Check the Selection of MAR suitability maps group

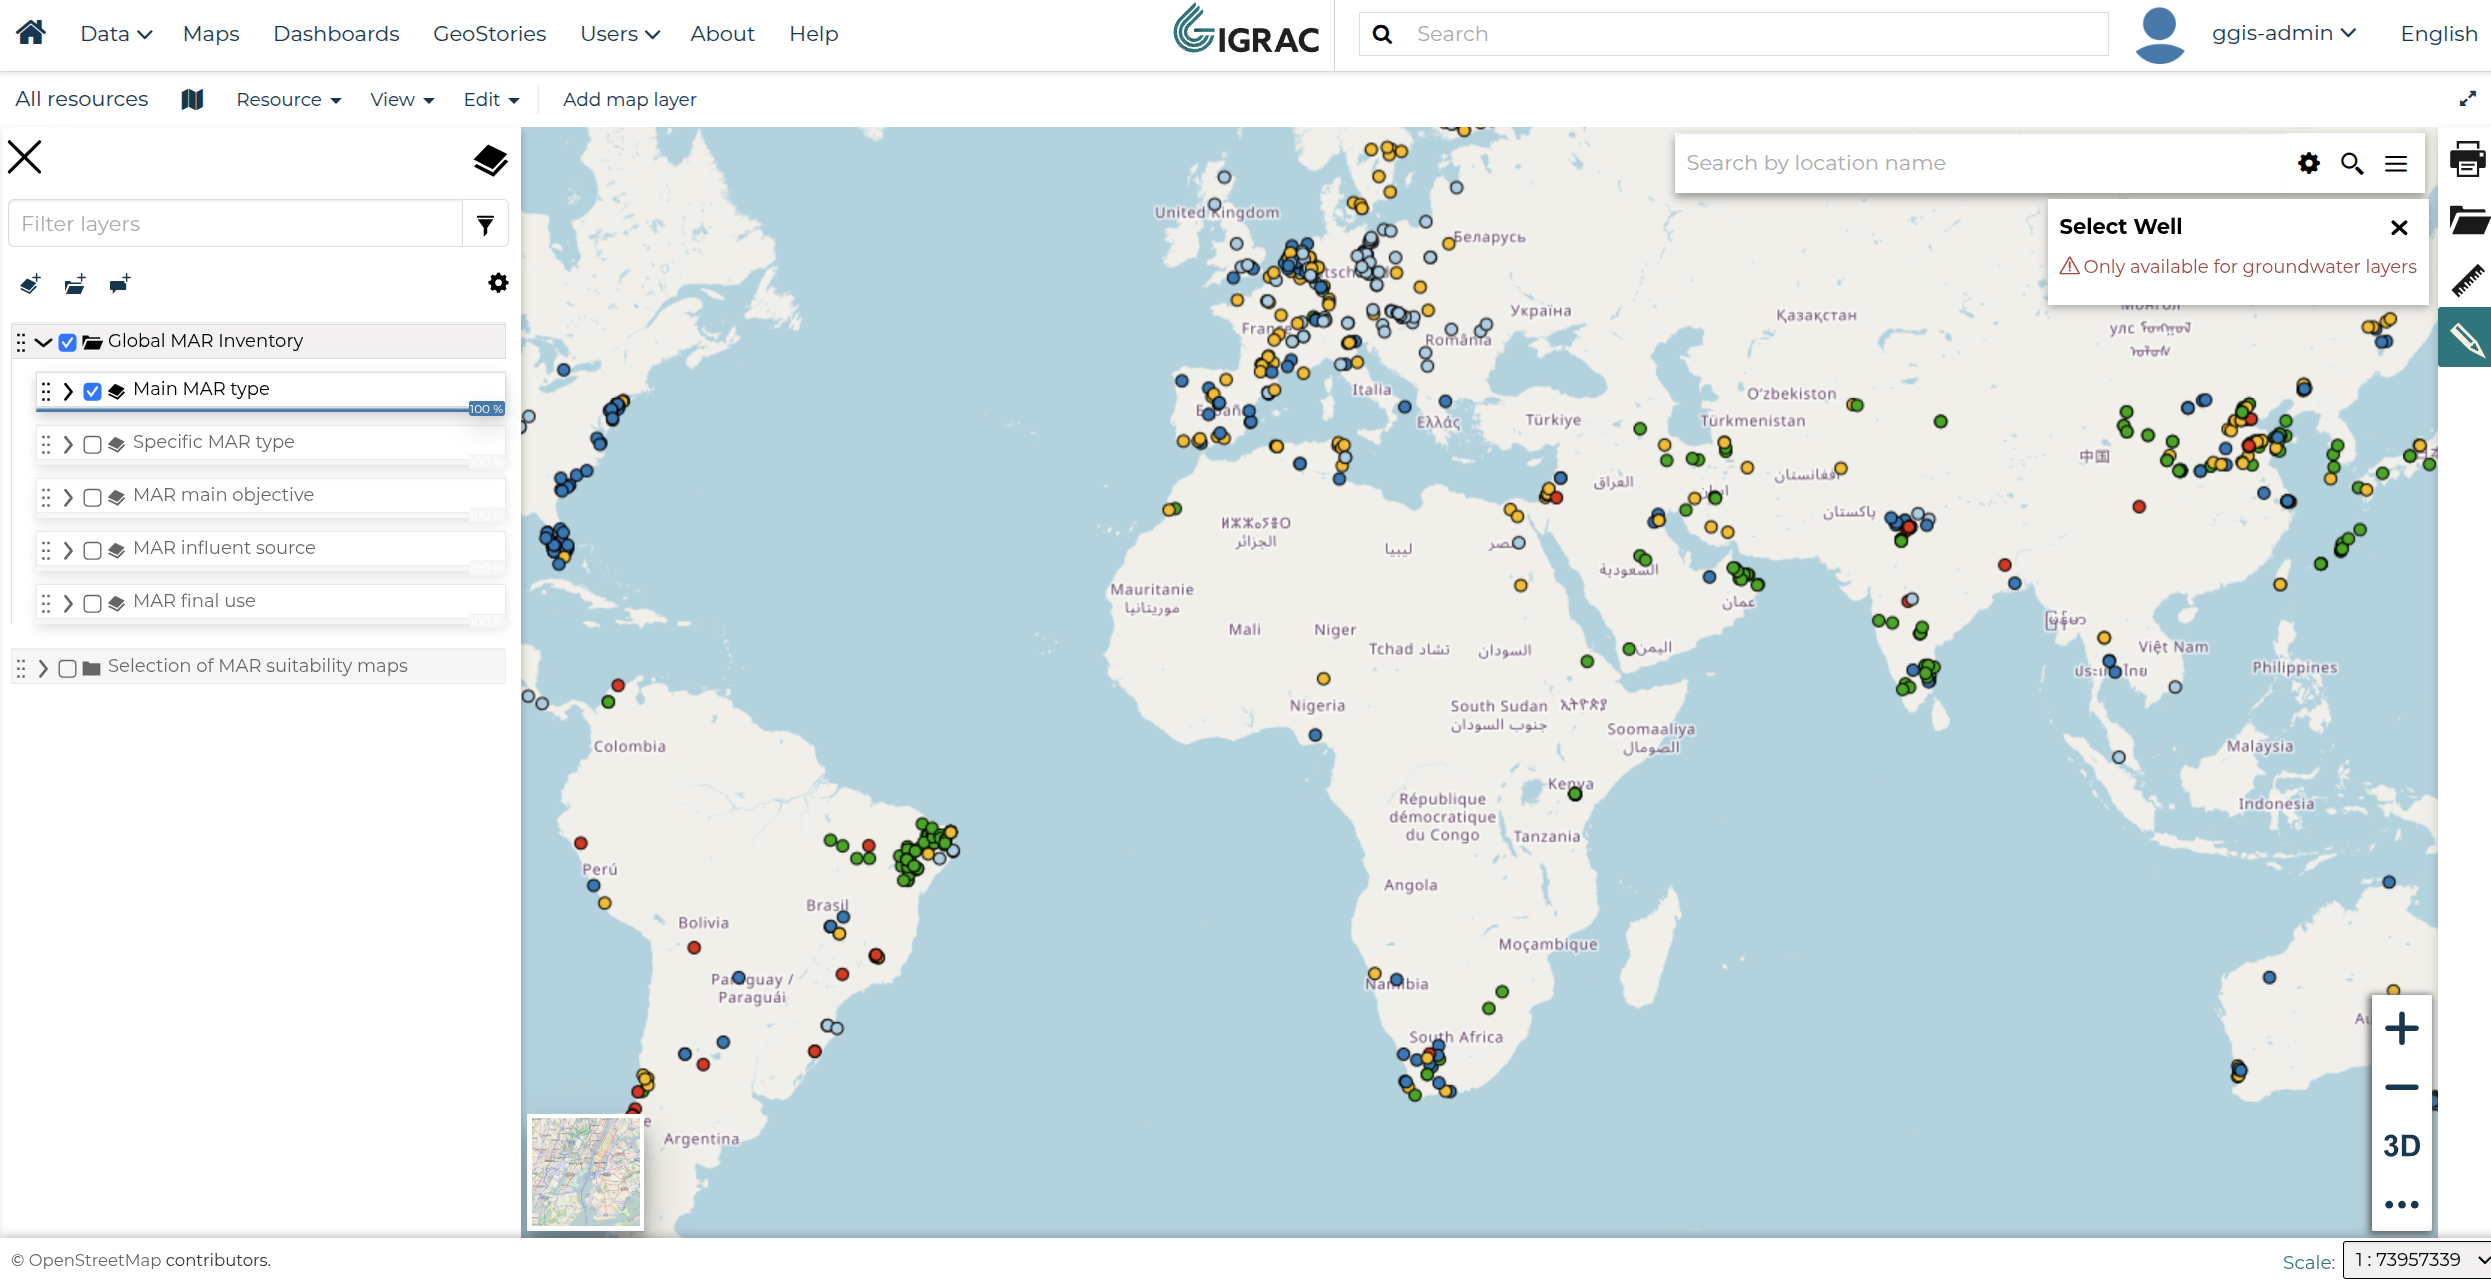pyautogui.click(x=67, y=668)
